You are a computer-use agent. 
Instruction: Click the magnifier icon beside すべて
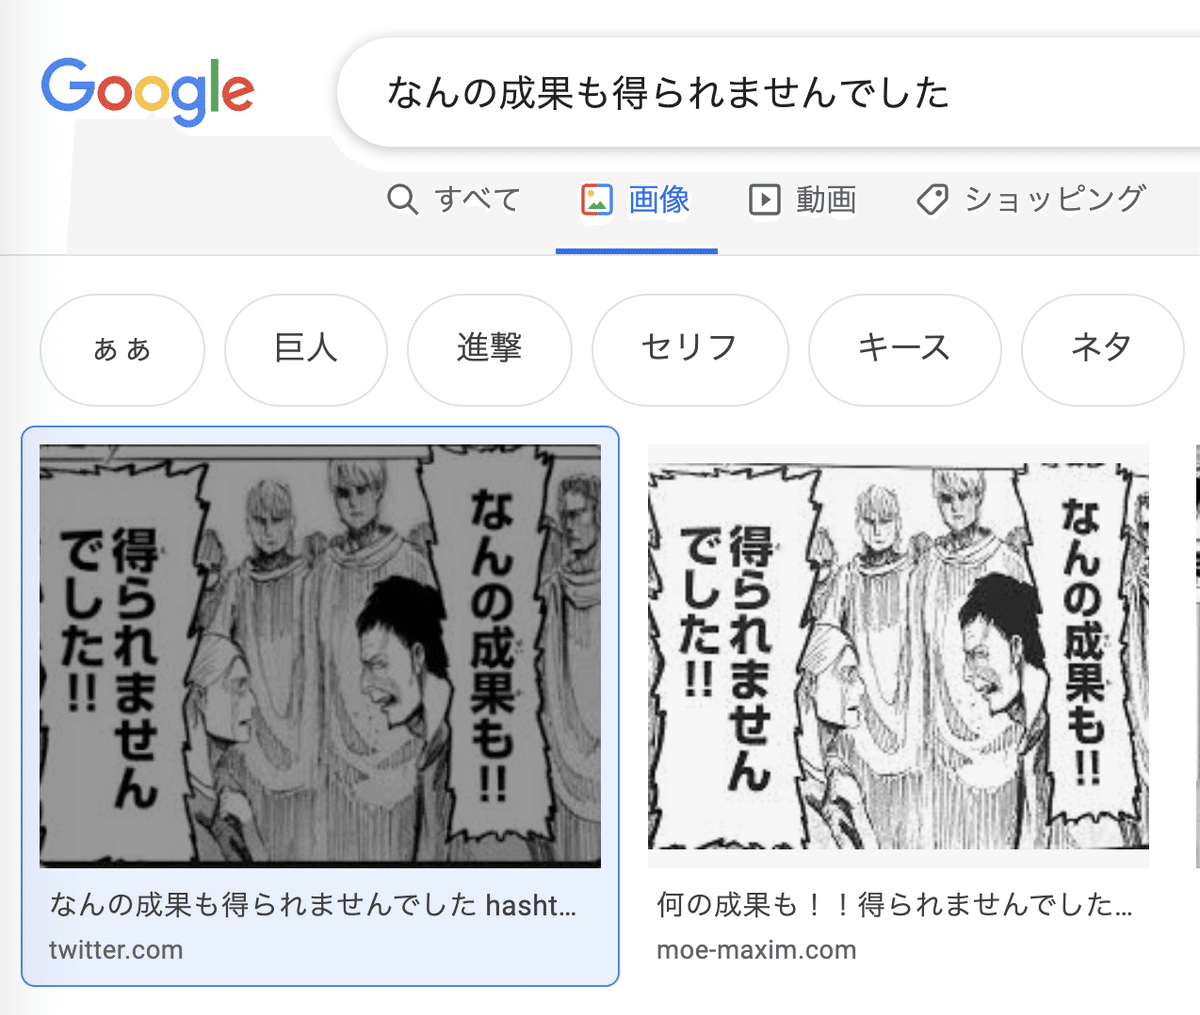point(402,199)
